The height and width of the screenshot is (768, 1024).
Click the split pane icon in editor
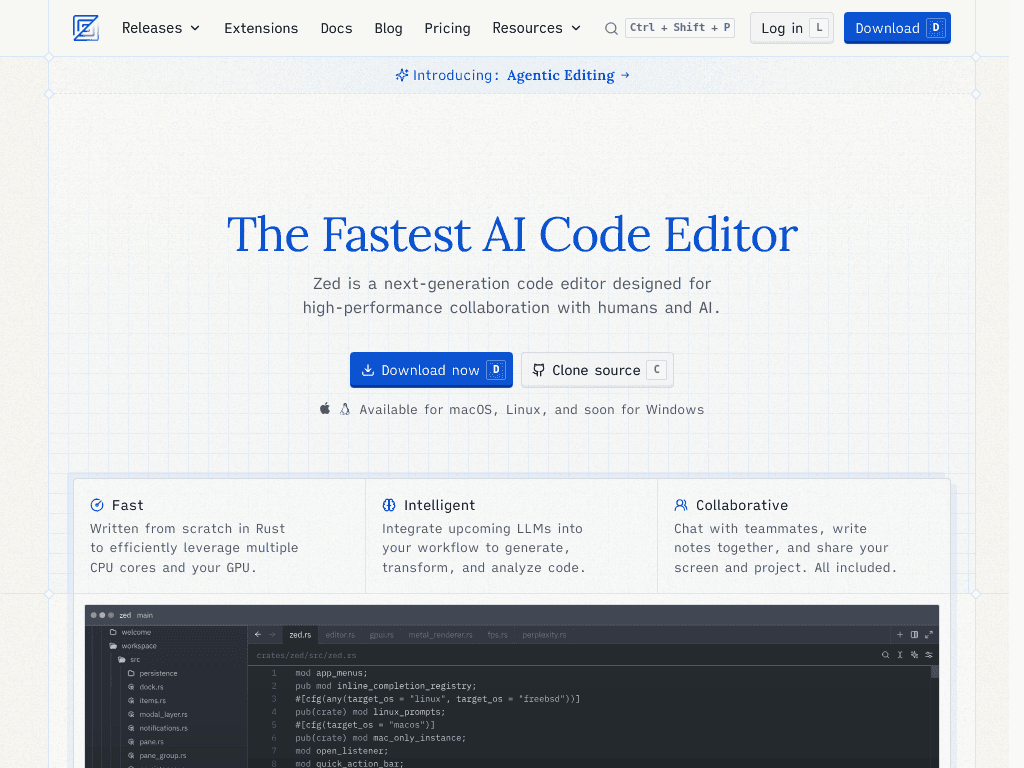point(914,635)
